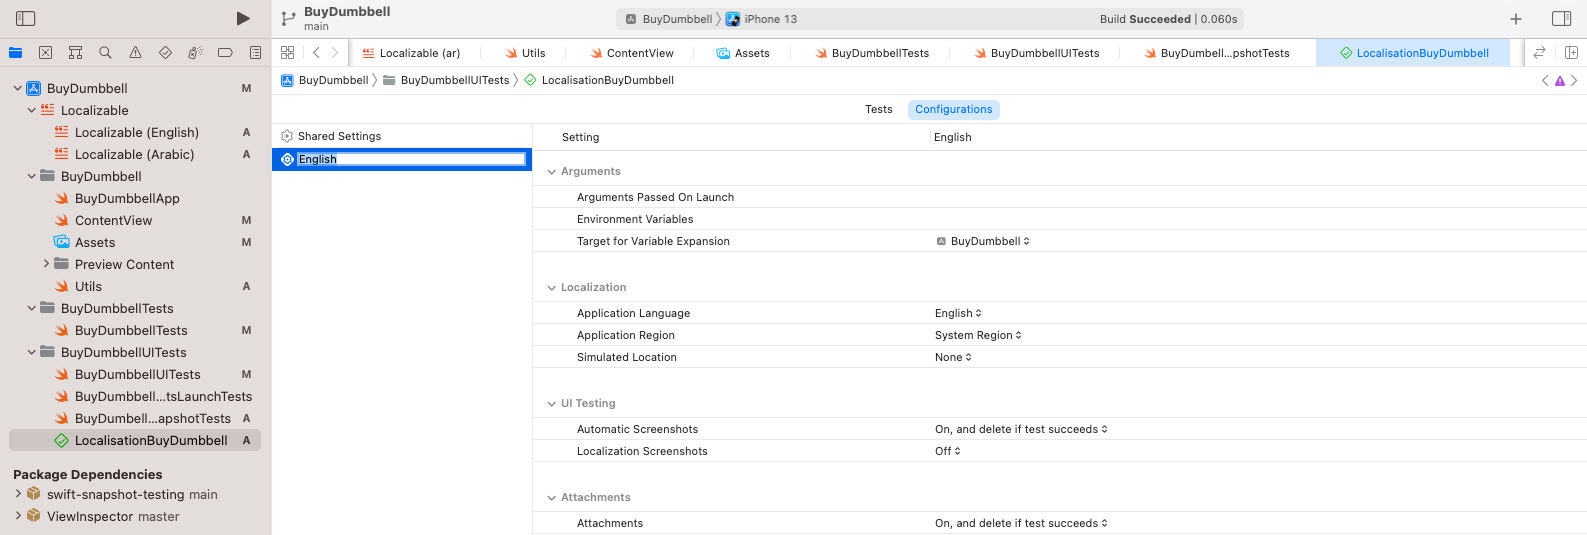Open the Breakpoint navigator
The image size is (1587, 535).
[x=225, y=53]
